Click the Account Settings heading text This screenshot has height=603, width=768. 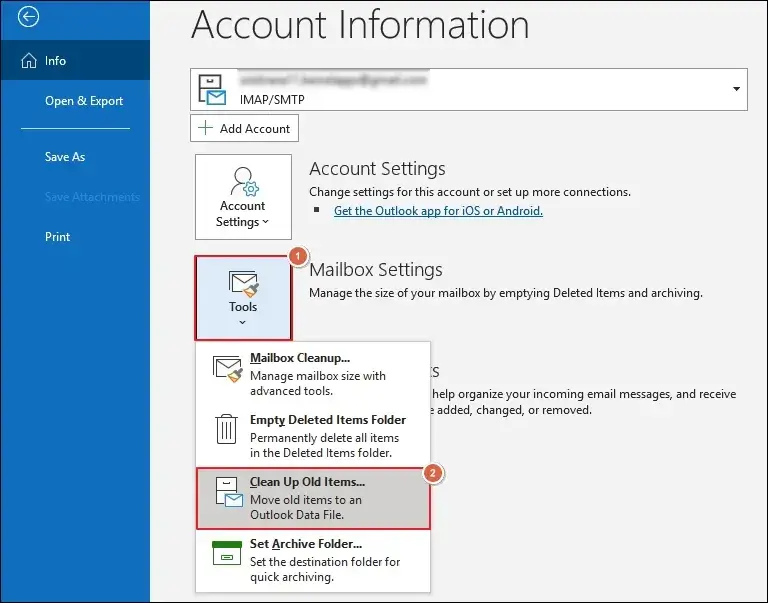(x=377, y=169)
